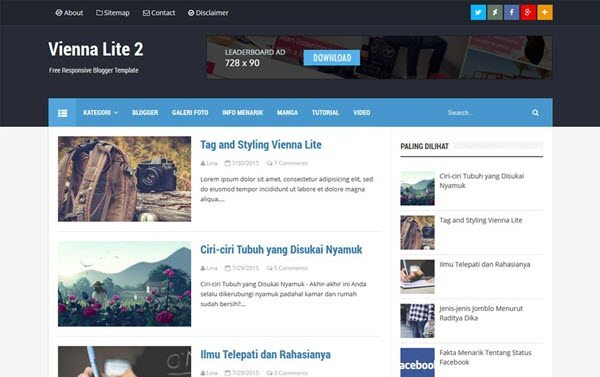This screenshot has width=600, height=377.
Task: Open sidebar link Ciri-ciri Tubuh yang Disukai Nyamuk
Action: point(481,181)
